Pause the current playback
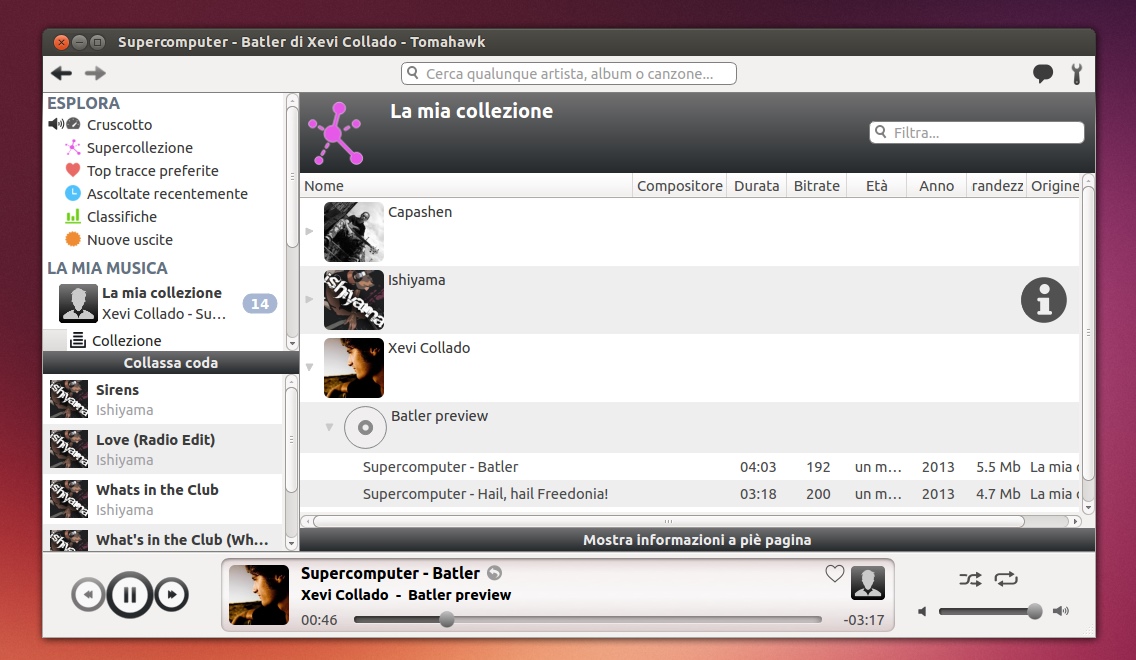Screen dimensions: 1136x660 (x=130, y=595)
